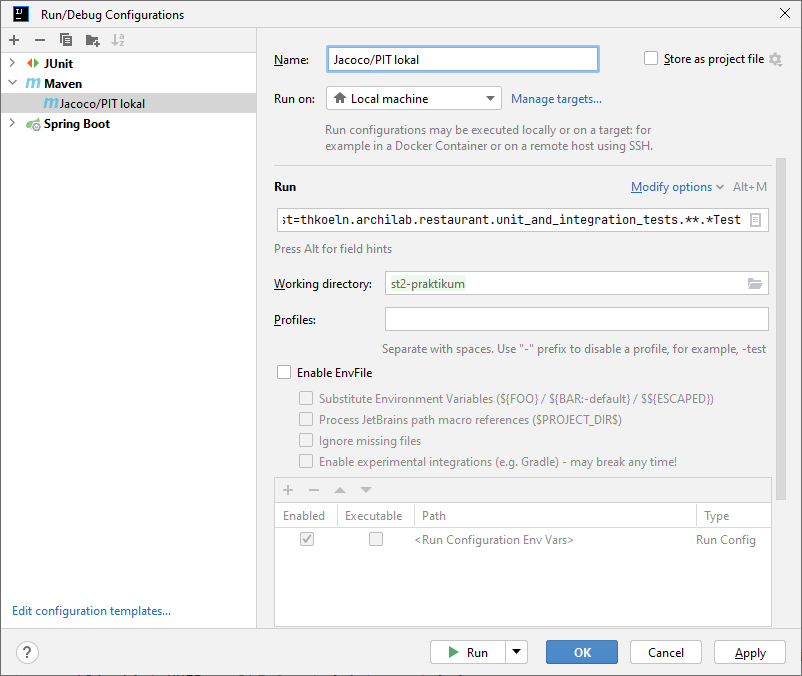Expand the JUnit tree node

(x=12, y=63)
